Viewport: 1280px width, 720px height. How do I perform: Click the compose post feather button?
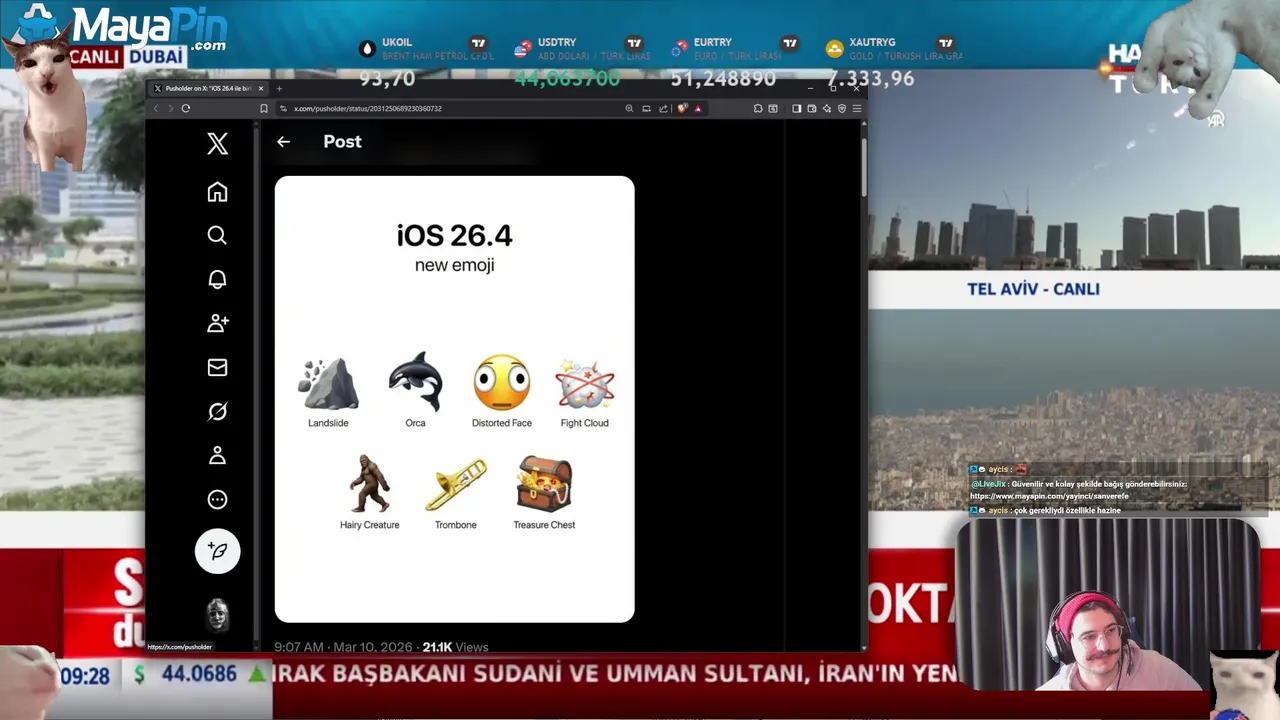click(217, 551)
